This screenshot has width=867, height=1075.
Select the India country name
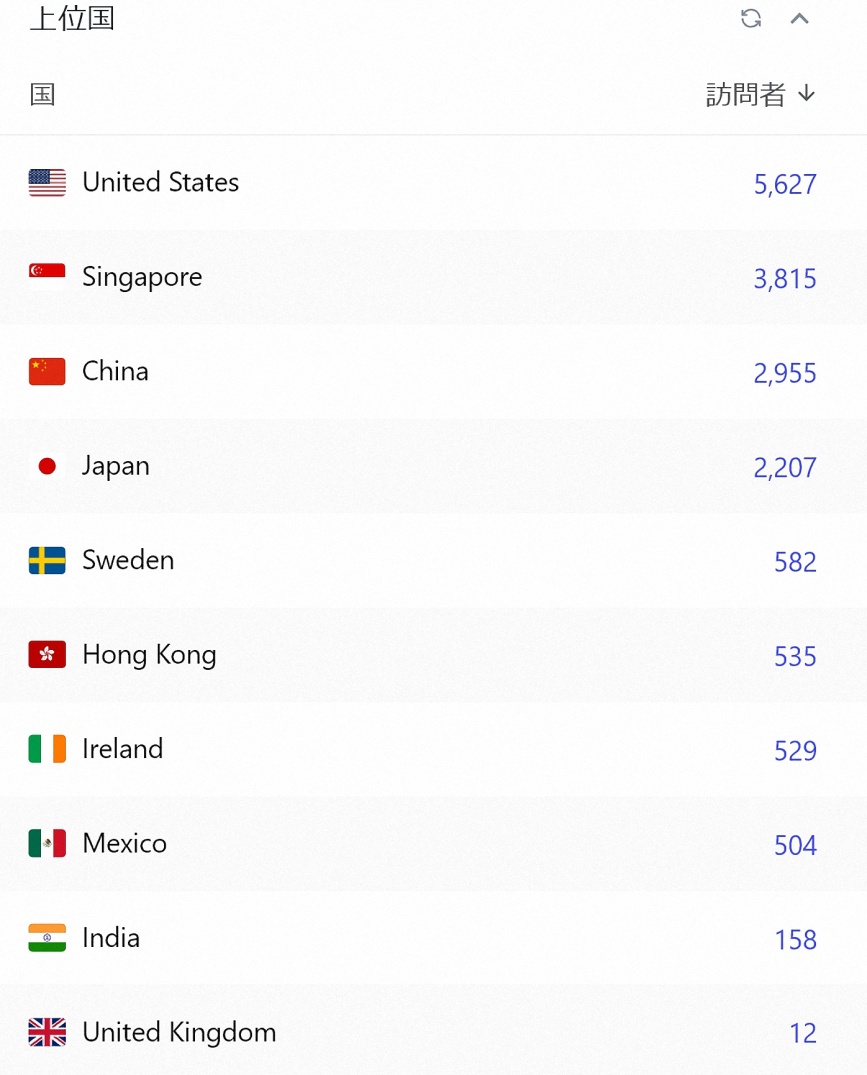pyautogui.click(x=111, y=938)
